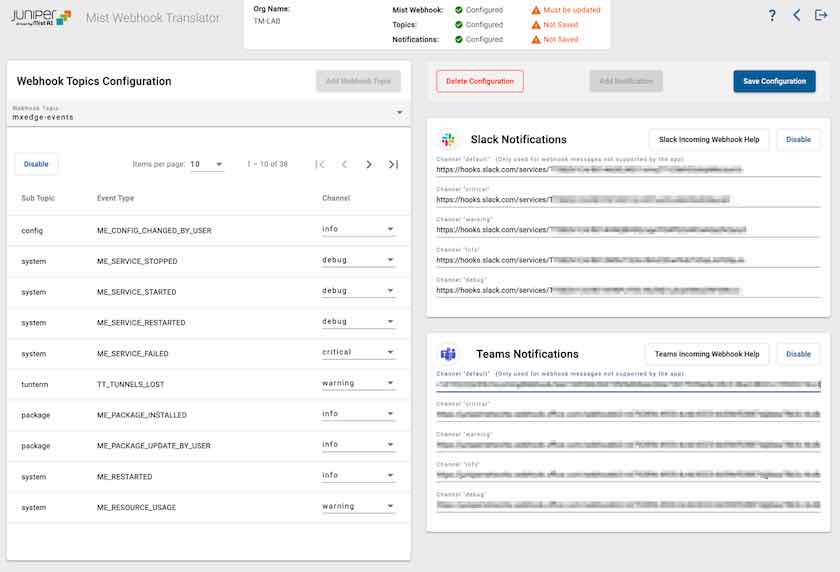Click the Sub Topic column header
Image resolution: width=840 pixels, height=572 pixels.
(x=38, y=198)
